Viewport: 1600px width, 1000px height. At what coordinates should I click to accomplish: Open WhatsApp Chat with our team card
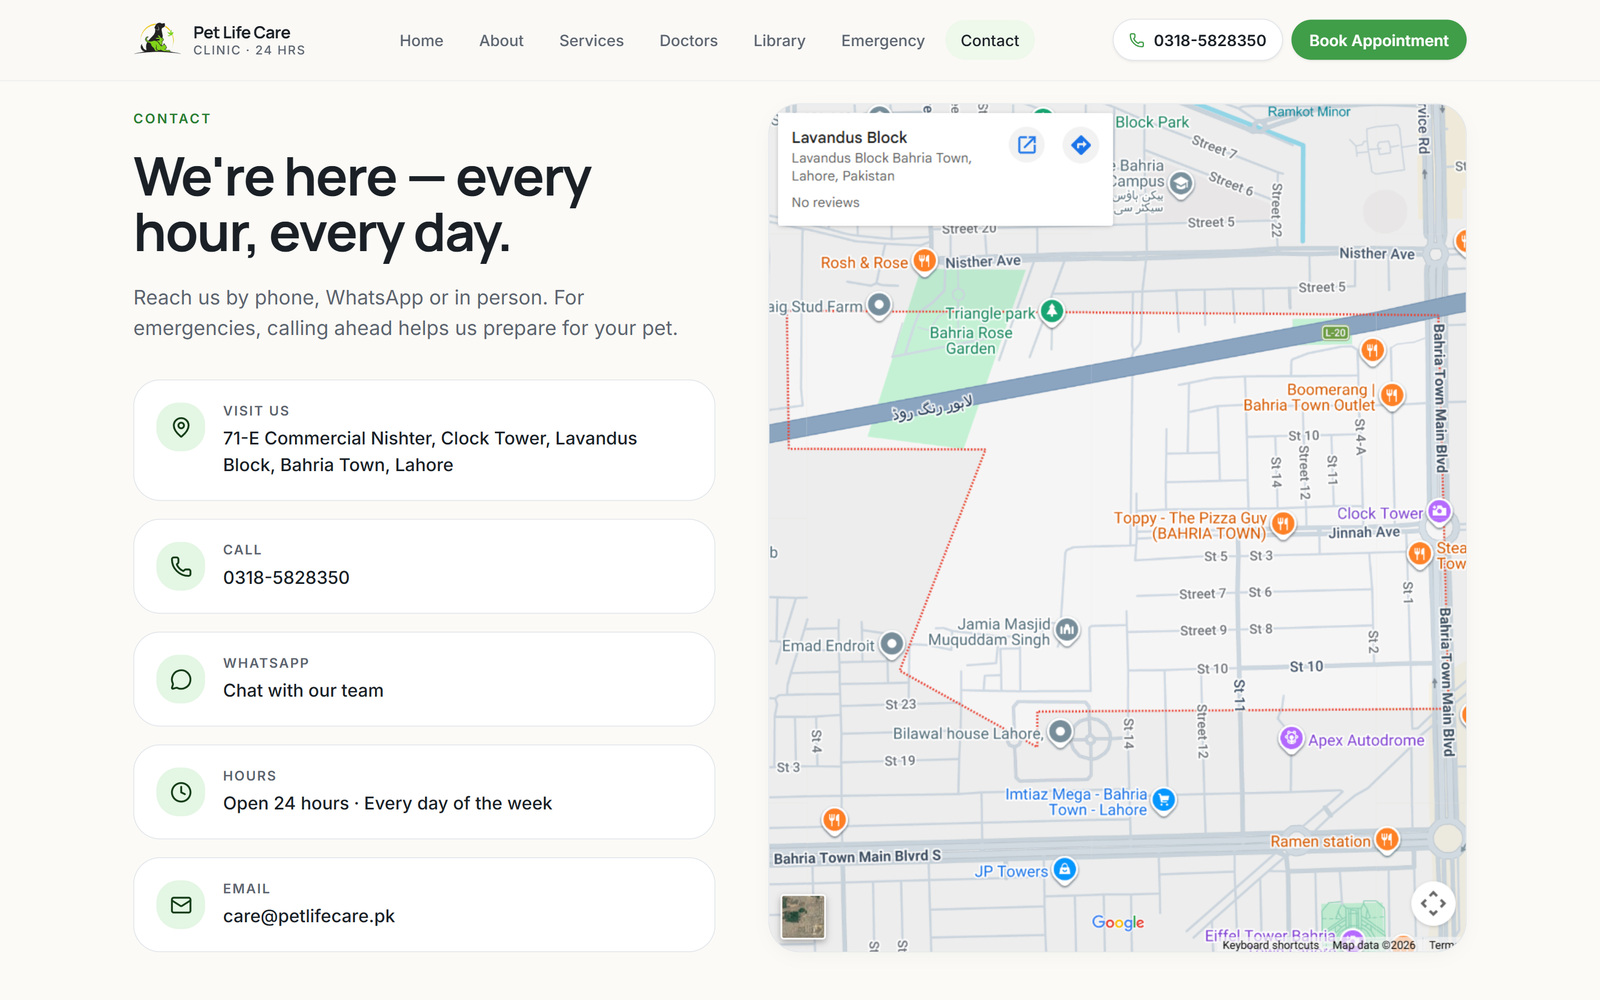coord(424,679)
